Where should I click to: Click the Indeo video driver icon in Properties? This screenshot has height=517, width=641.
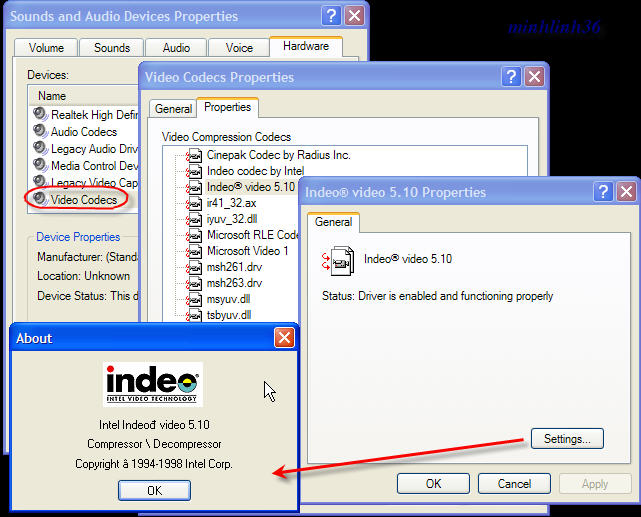pos(338,261)
